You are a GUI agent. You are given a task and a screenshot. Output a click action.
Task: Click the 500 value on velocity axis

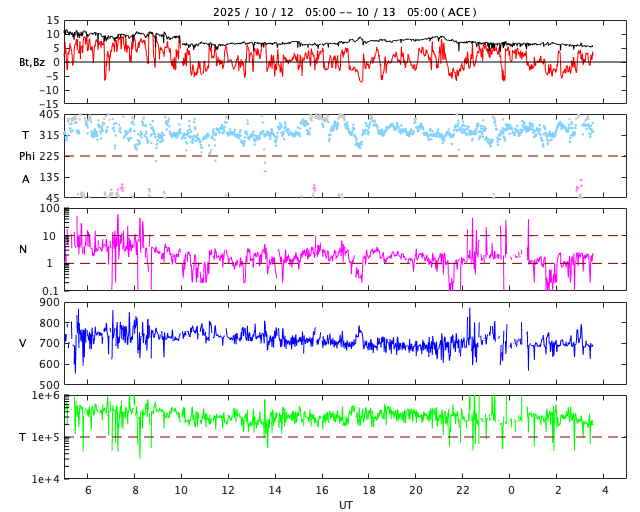[x=48, y=385]
